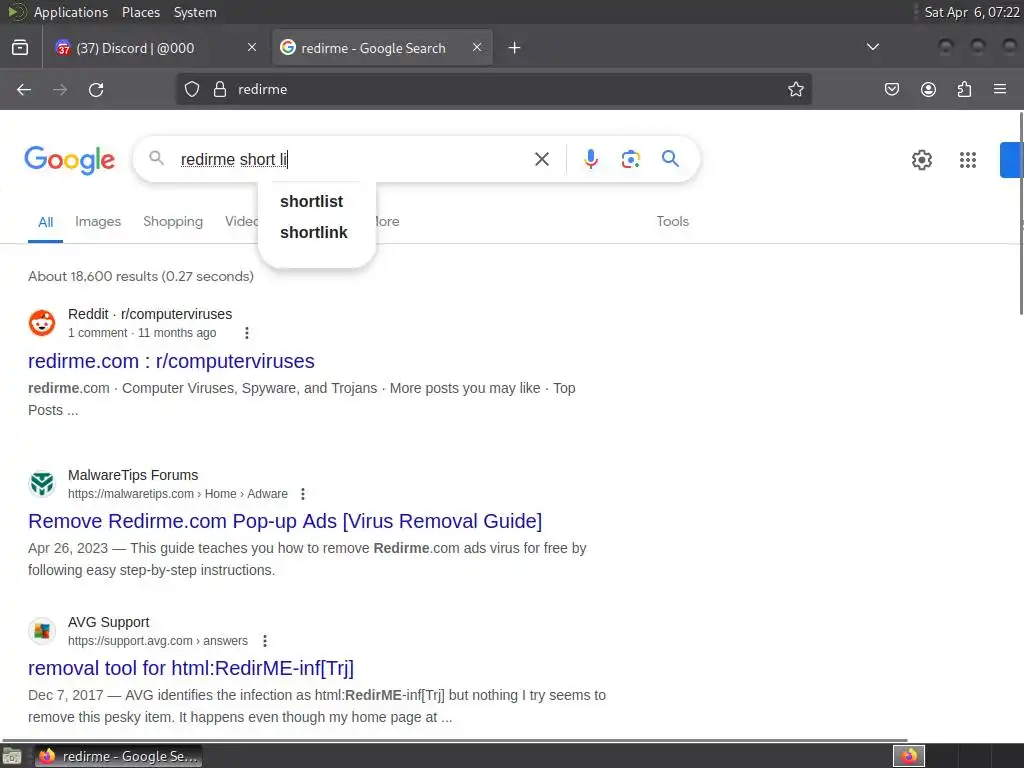
Task: Choose the shortlink suggestion
Action: coord(313,232)
